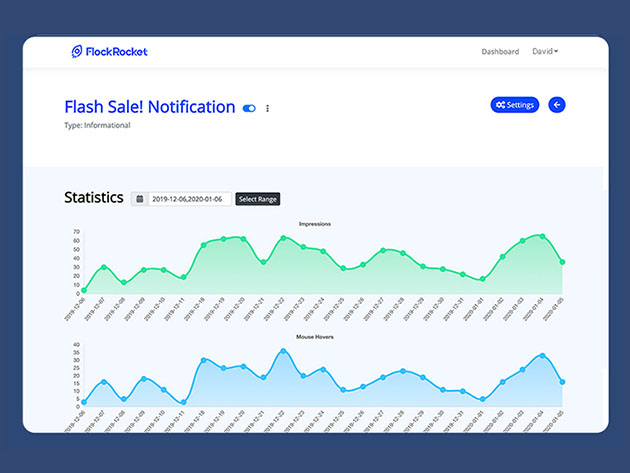Click the date range input field

pyautogui.click(x=190, y=199)
